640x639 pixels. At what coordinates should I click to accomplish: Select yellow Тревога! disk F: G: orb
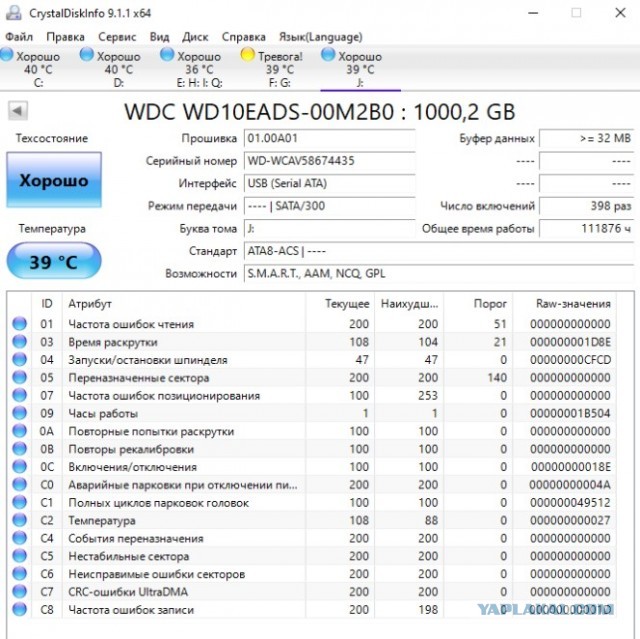coord(247,55)
